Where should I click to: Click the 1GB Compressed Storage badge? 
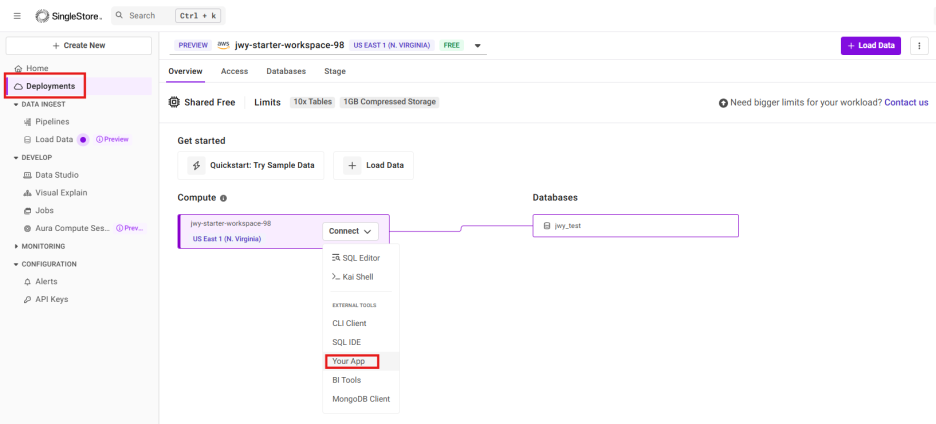pyautogui.click(x=389, y=102)
